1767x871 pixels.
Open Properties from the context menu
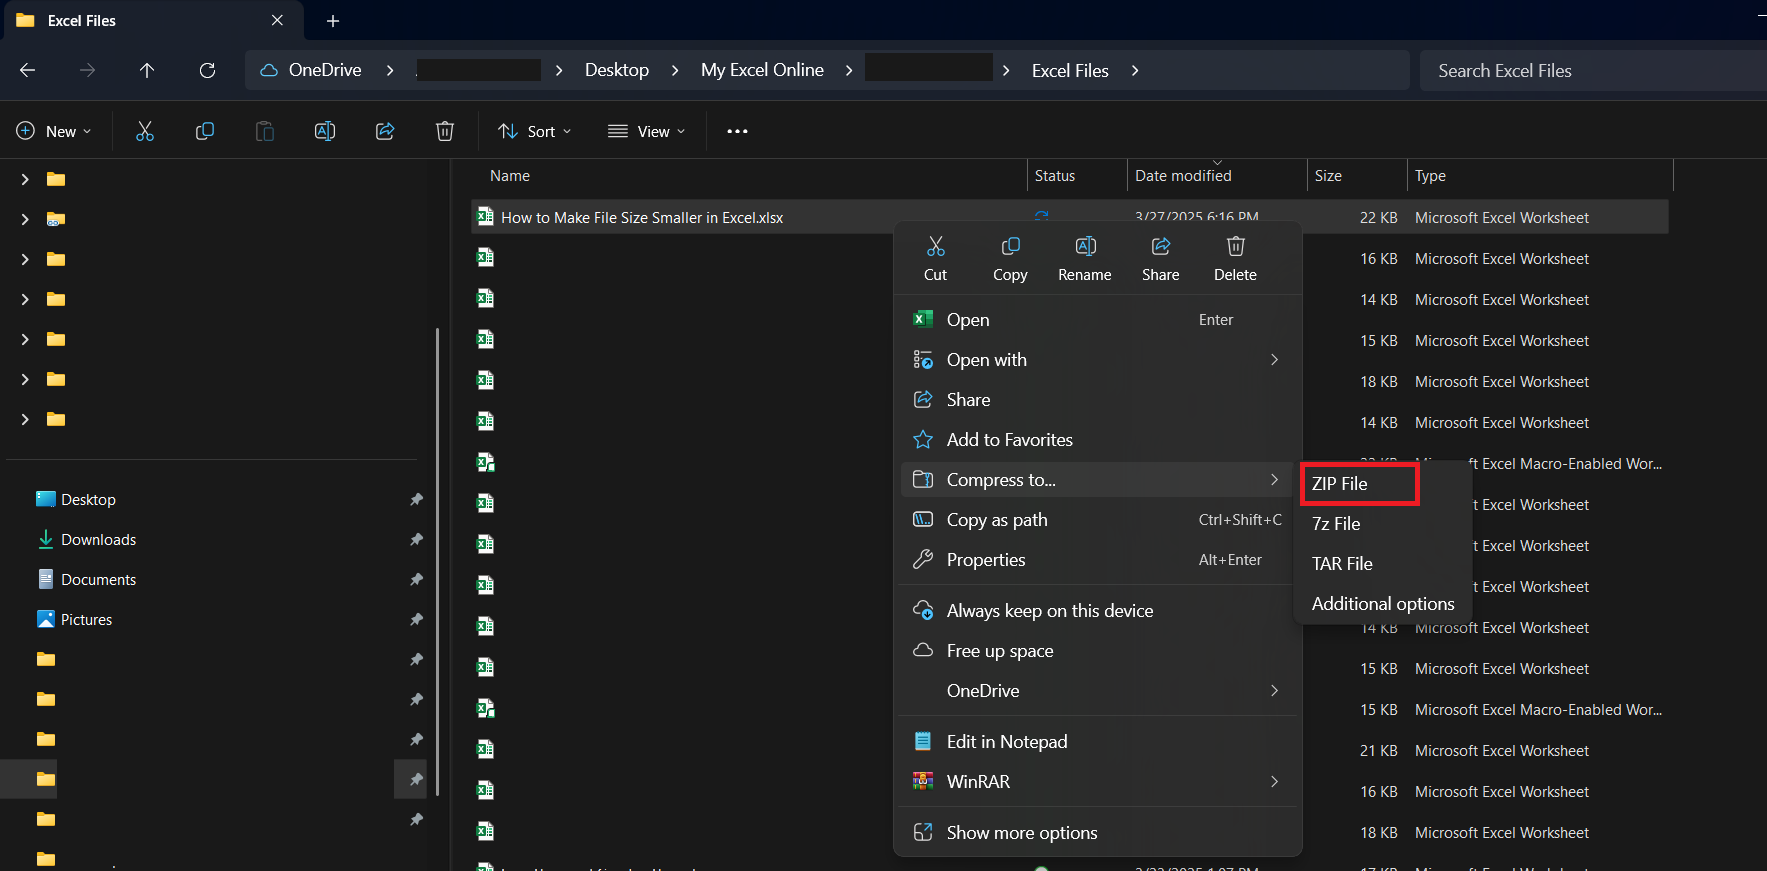pyautogui.click(x=1098, y=559)
